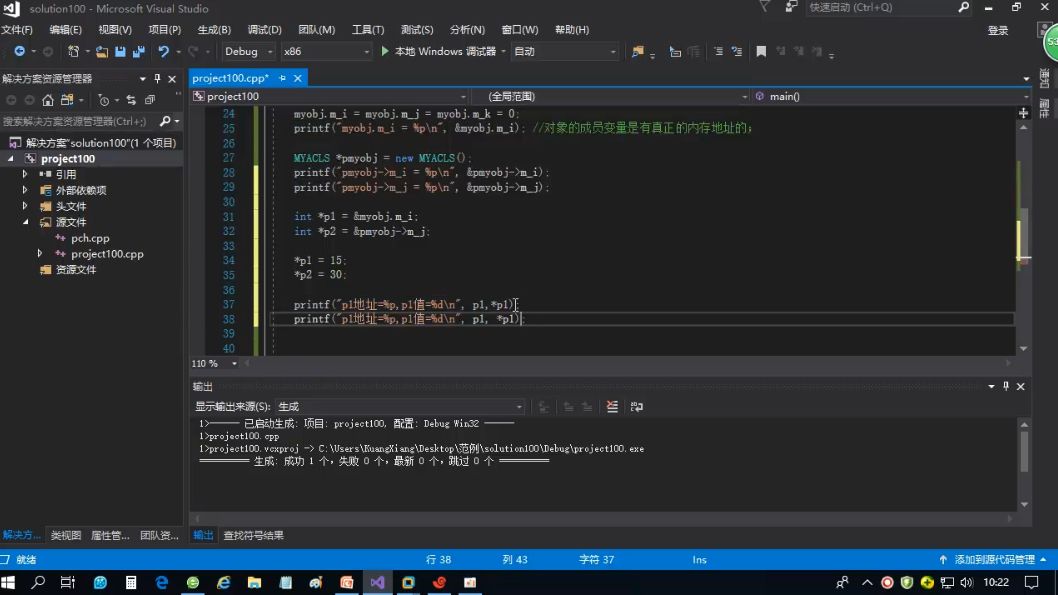Open the Windows Start menu
The height and width of the screenshot is (595, 1058).
pyautogui.click(x=8, y=582)
